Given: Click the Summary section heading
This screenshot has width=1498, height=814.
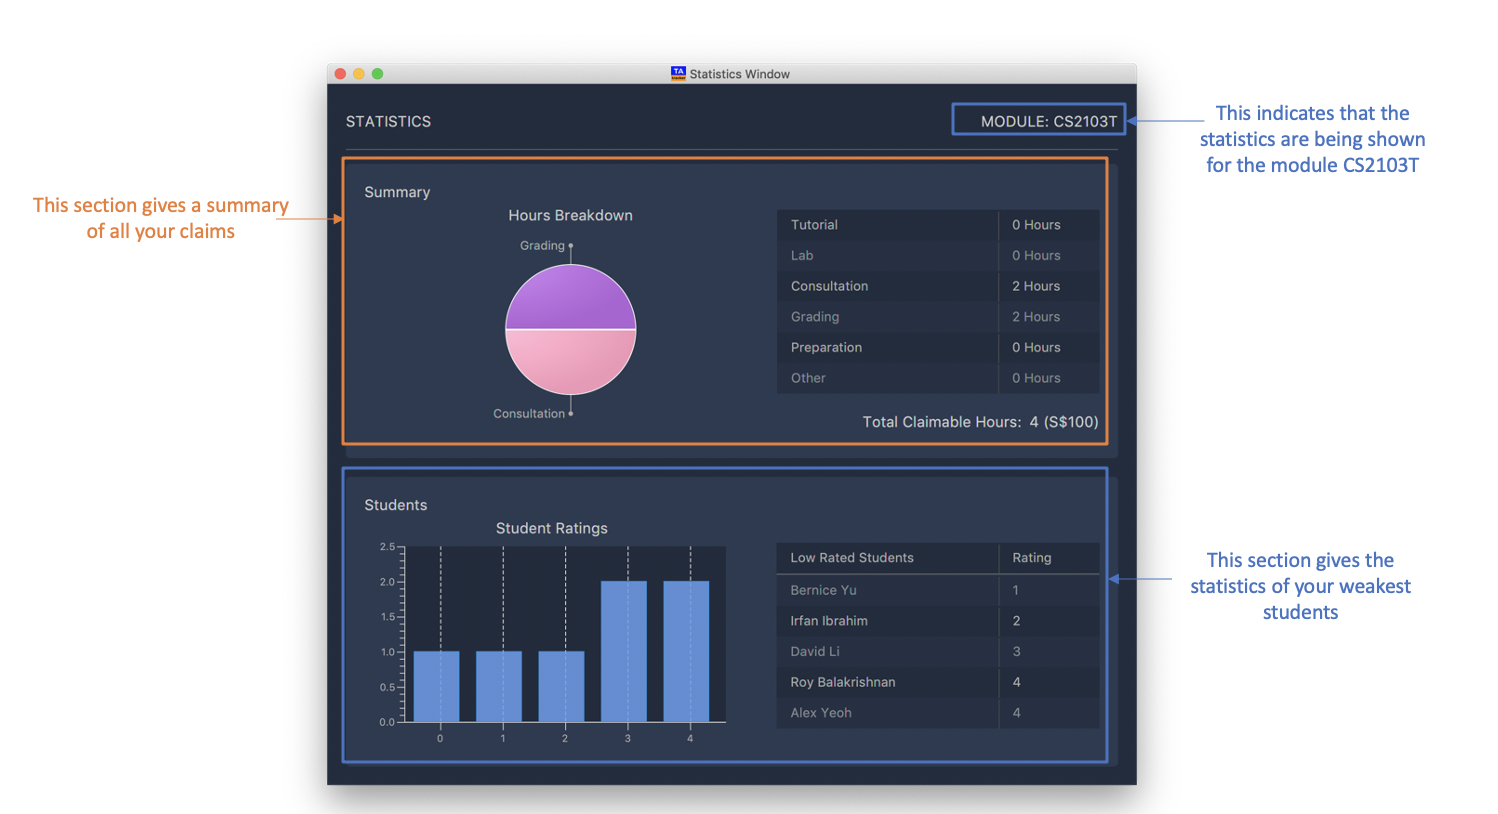Looking at the screenshot, I should (397, 192).
